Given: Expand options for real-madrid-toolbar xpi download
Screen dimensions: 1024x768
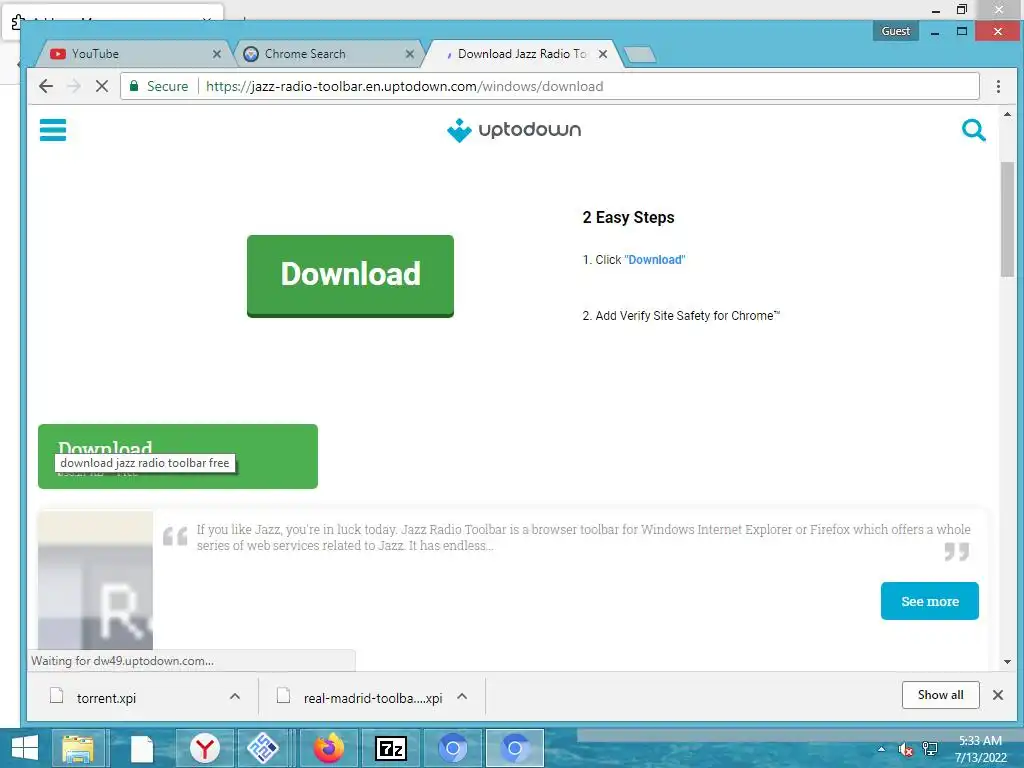Looking at the screenshot, I should tap(462, 697).
